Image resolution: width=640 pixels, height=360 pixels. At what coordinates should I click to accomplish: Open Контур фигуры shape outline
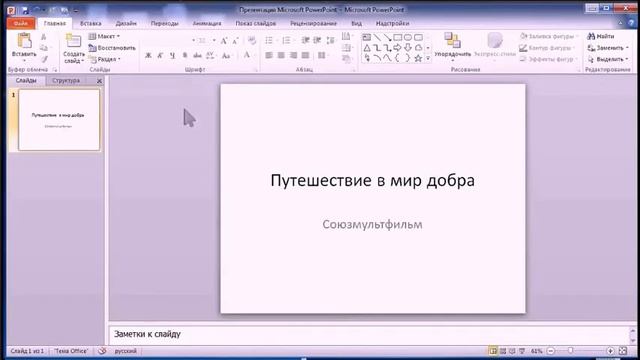point(547,48)
